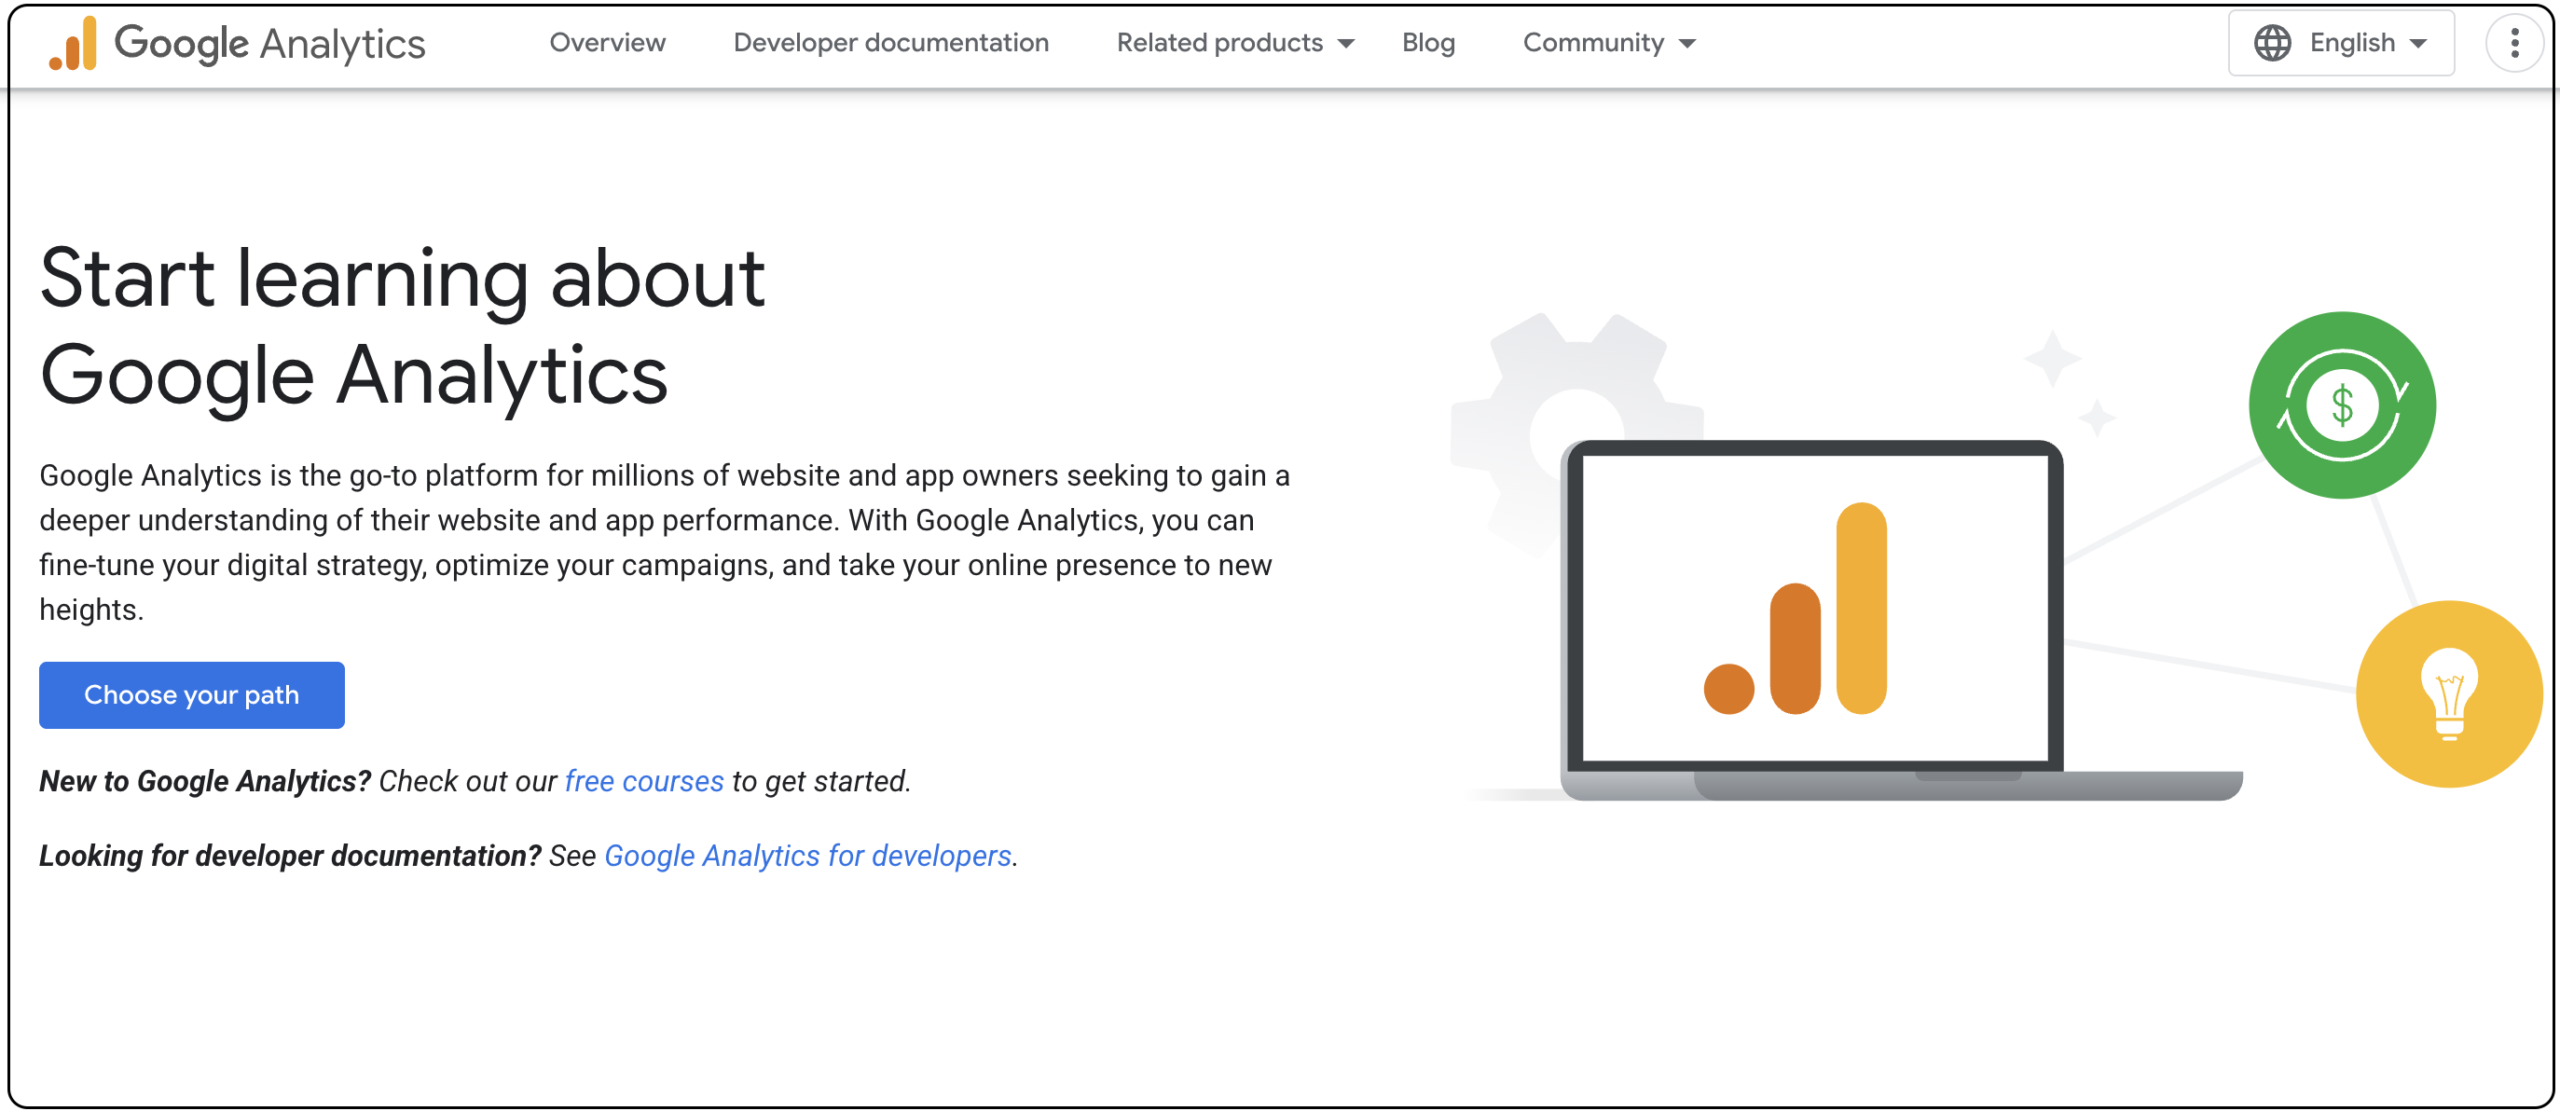Expand the Related products dropdown
The width and height of the screenshot is (2560, 1111).
[x=1235, y=43]
